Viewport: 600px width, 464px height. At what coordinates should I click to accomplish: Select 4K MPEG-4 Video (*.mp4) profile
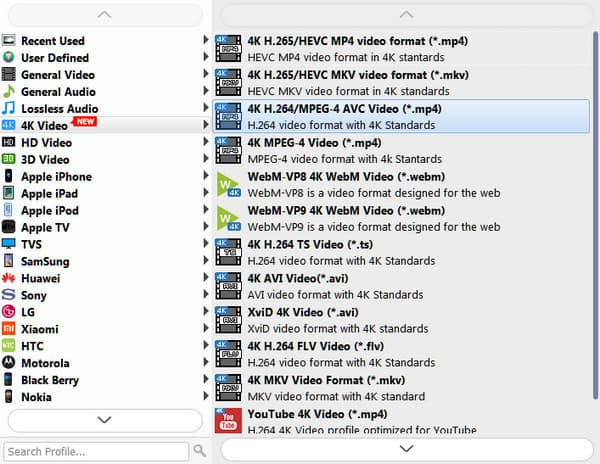(x=401, y=150)
